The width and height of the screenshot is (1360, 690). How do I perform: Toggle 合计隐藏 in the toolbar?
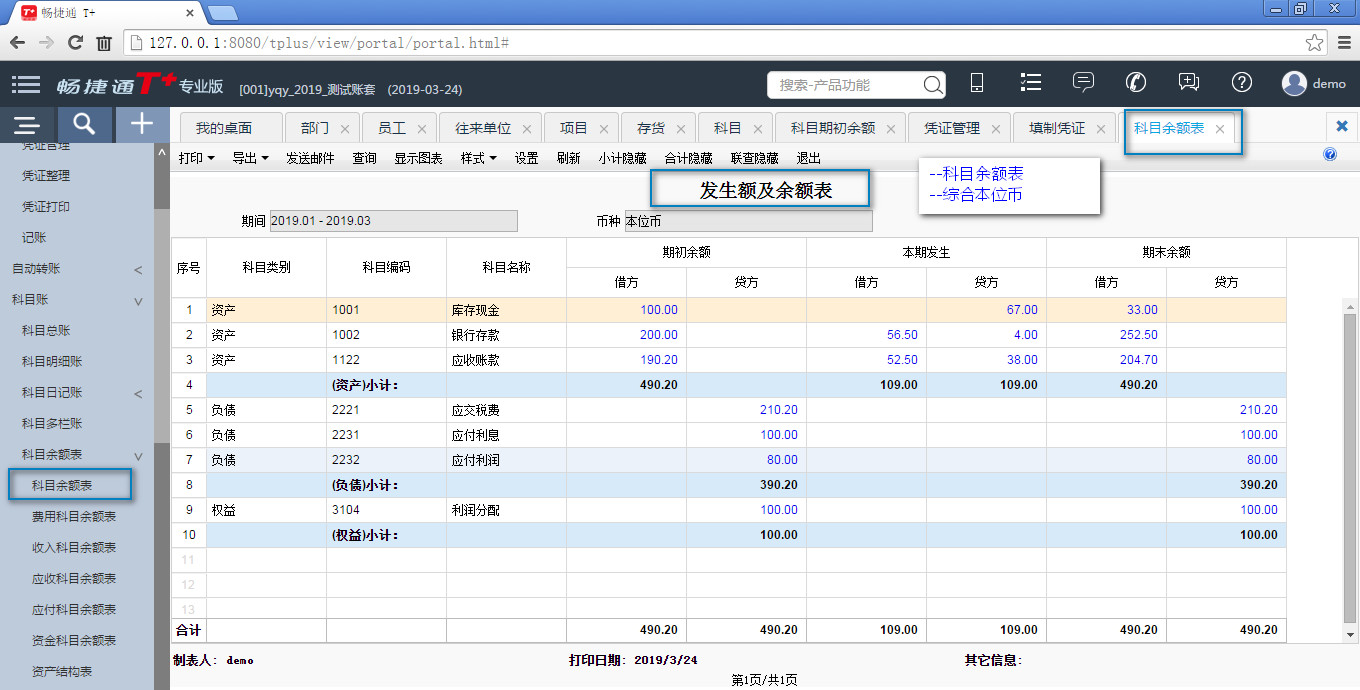(688, 158)
